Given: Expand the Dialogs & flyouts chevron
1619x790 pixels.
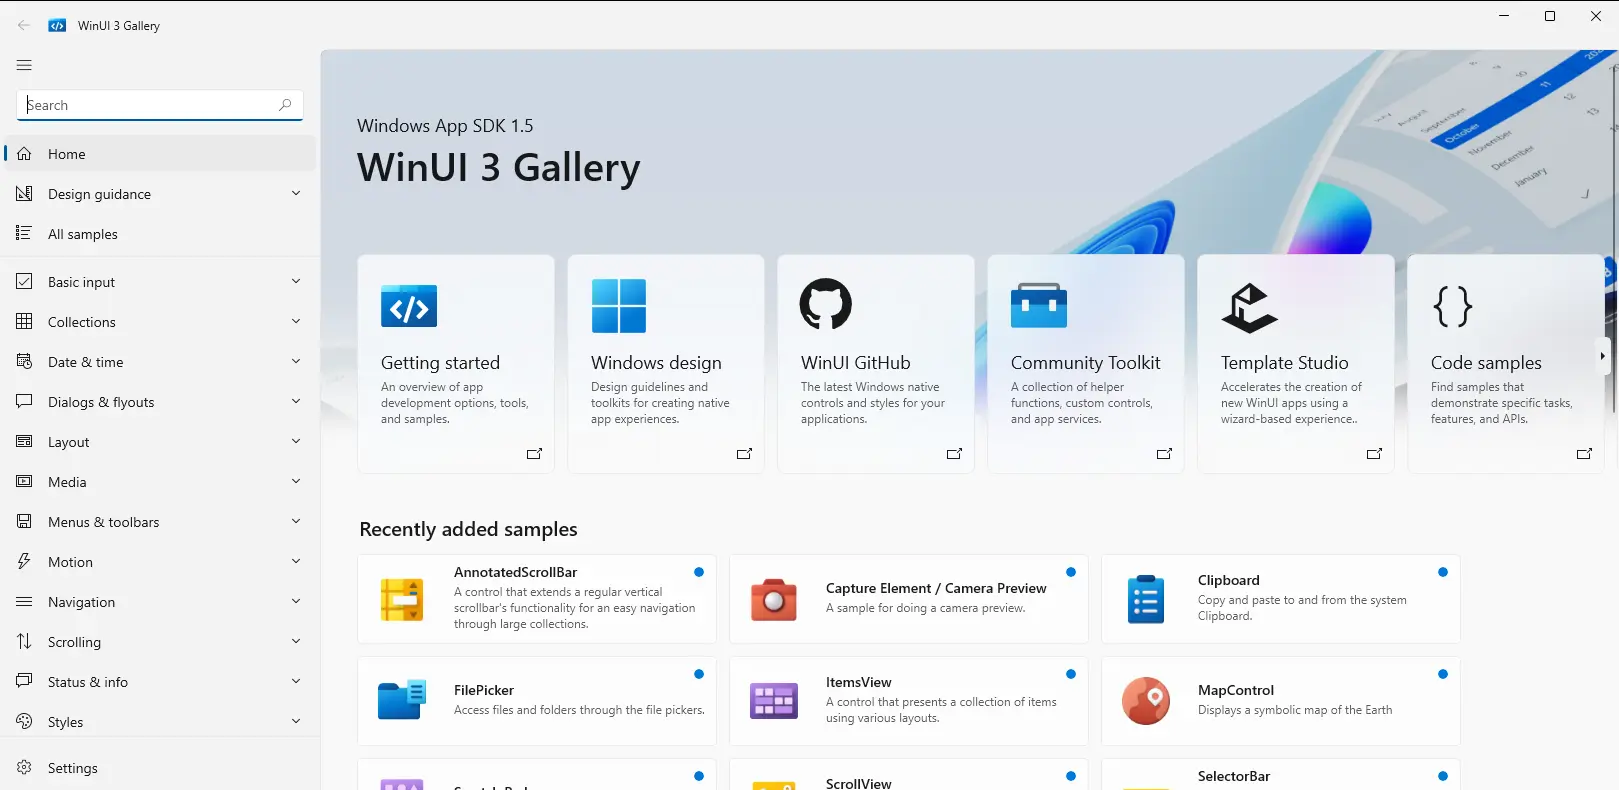Looking at the screenshot, I should click(x=296, y=401).
